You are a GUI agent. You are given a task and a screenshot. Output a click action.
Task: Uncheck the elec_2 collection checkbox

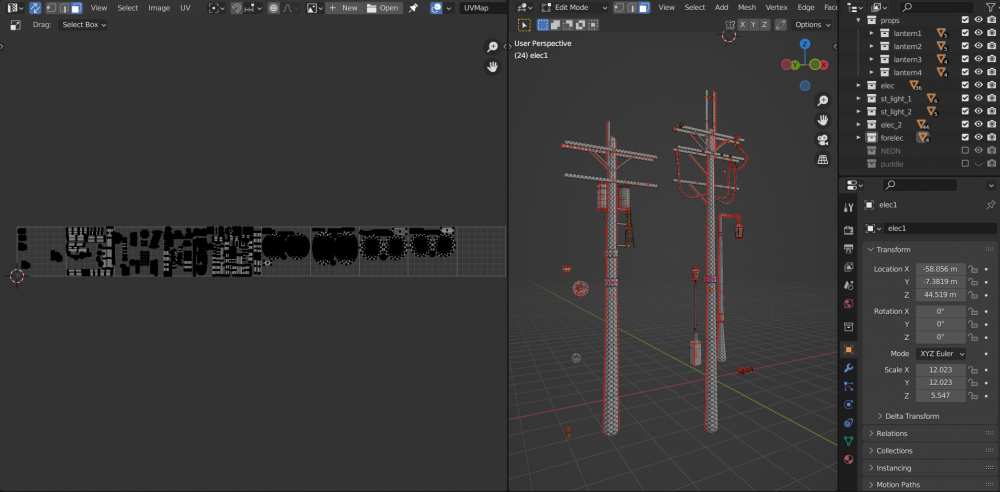pyautogui.click(x=964, y=125)
